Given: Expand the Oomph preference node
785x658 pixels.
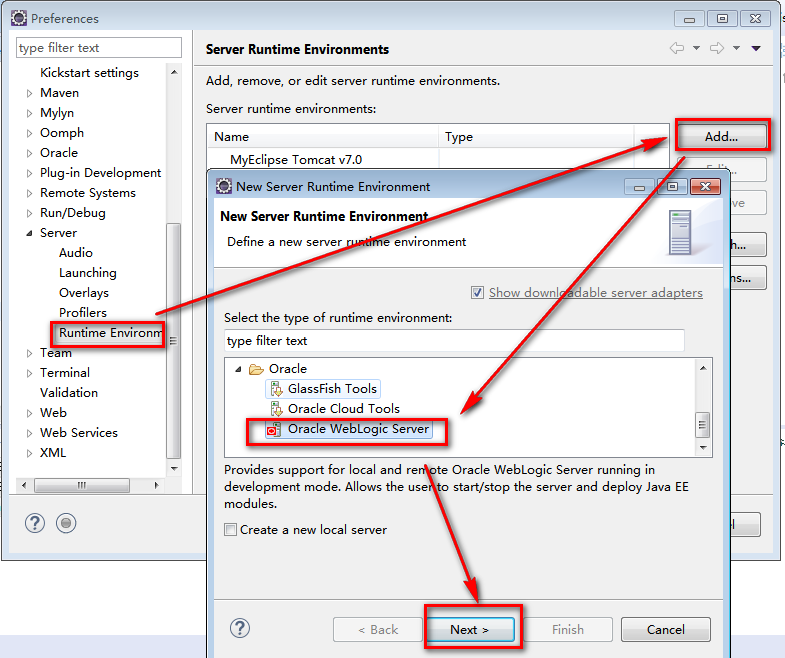Looking at the screenshot, I should click(x=30, y=133).
